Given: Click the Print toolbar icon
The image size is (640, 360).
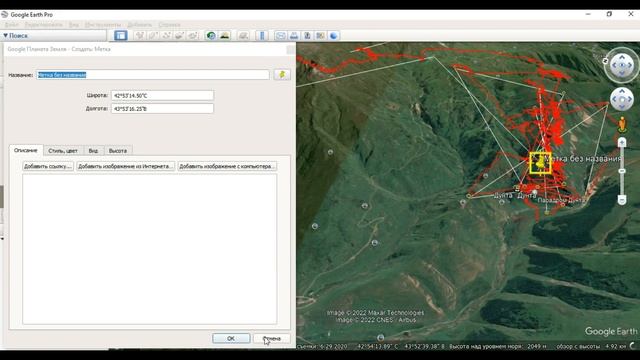Looking at the screenshot, I should point(294,36).
